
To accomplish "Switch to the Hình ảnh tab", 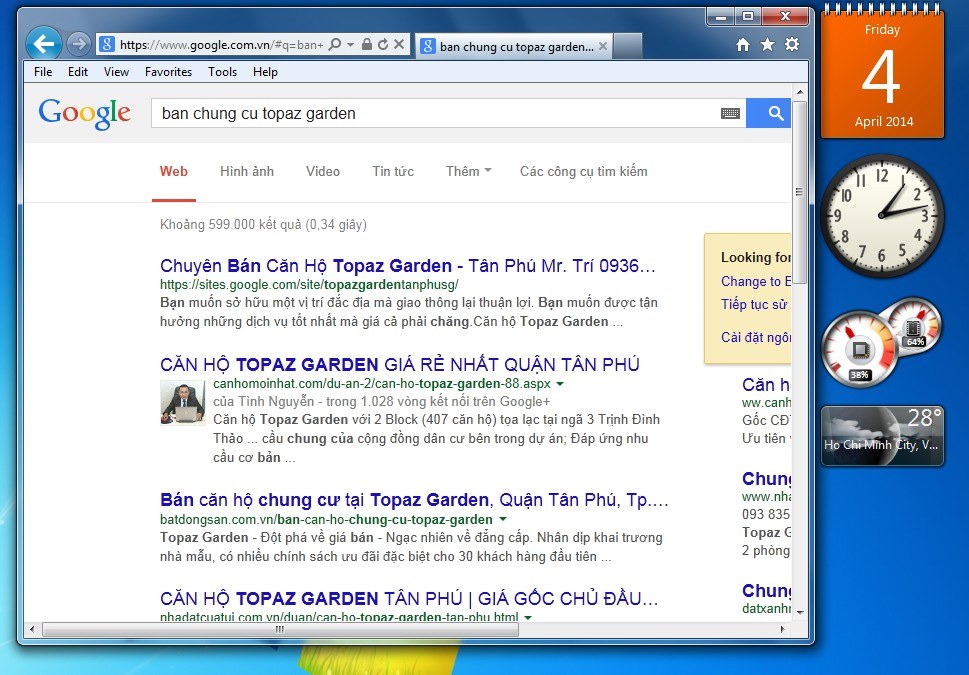I will [247, 172].
